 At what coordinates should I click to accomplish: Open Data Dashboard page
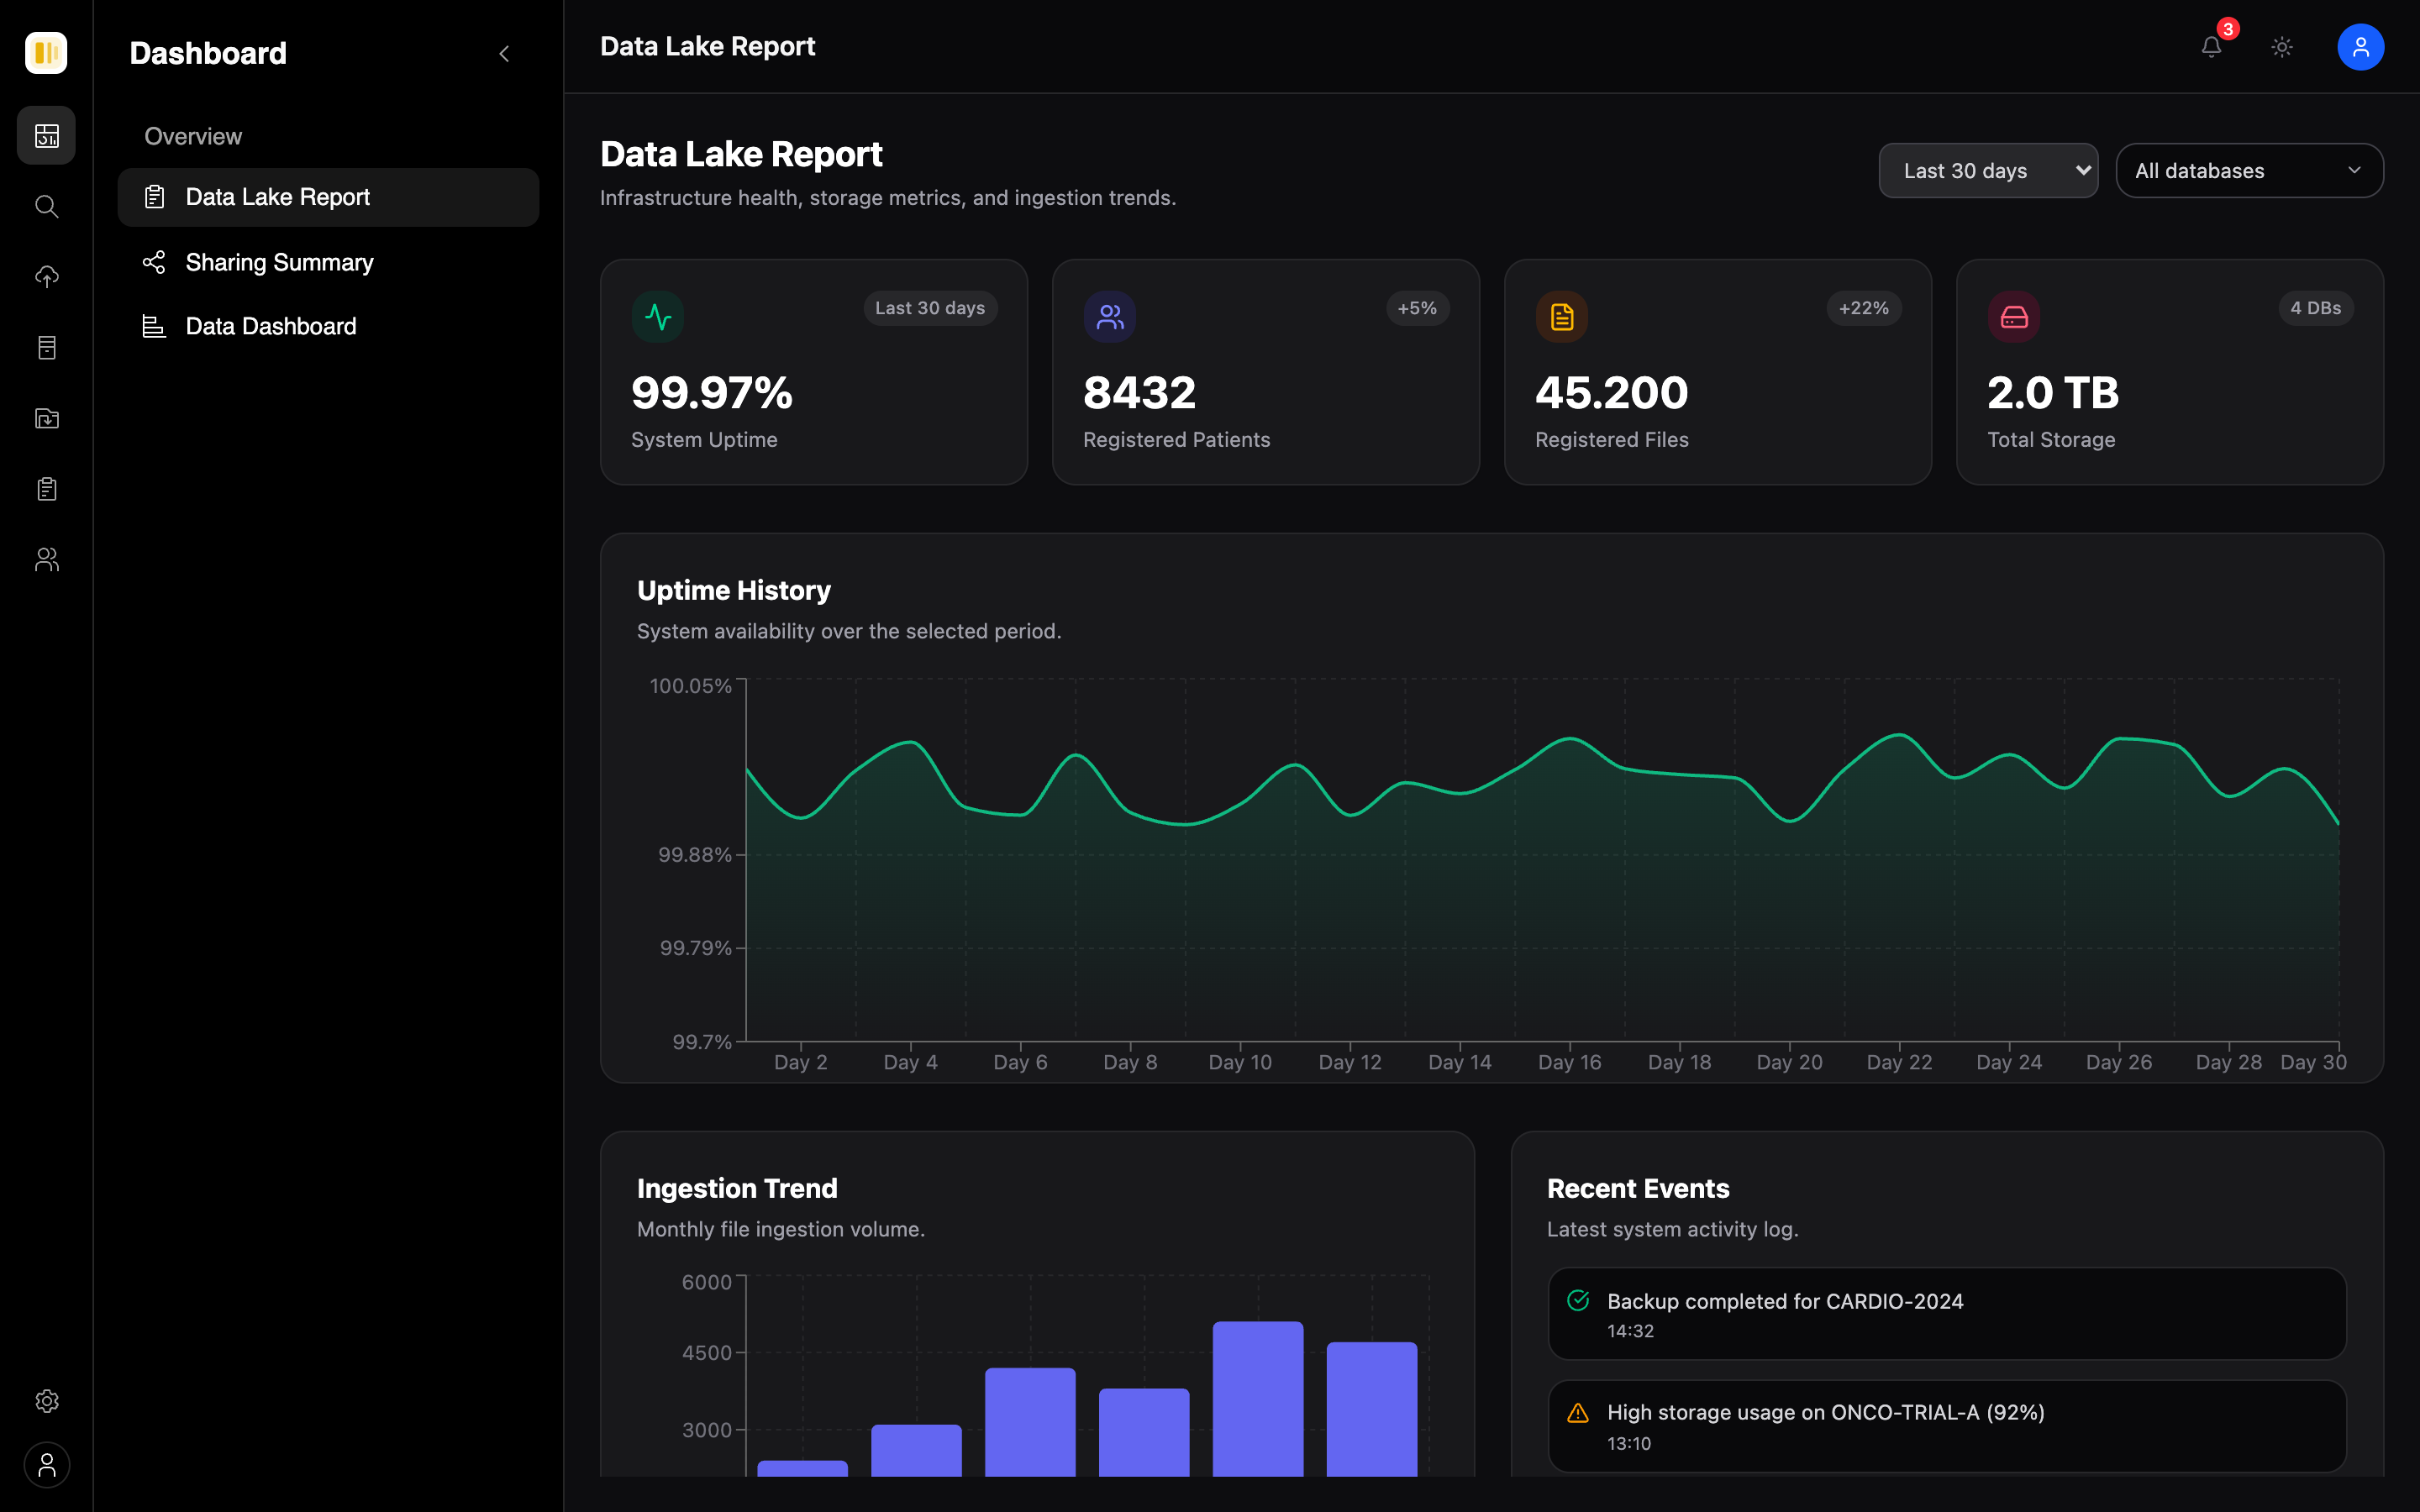[x=328, y=326]
